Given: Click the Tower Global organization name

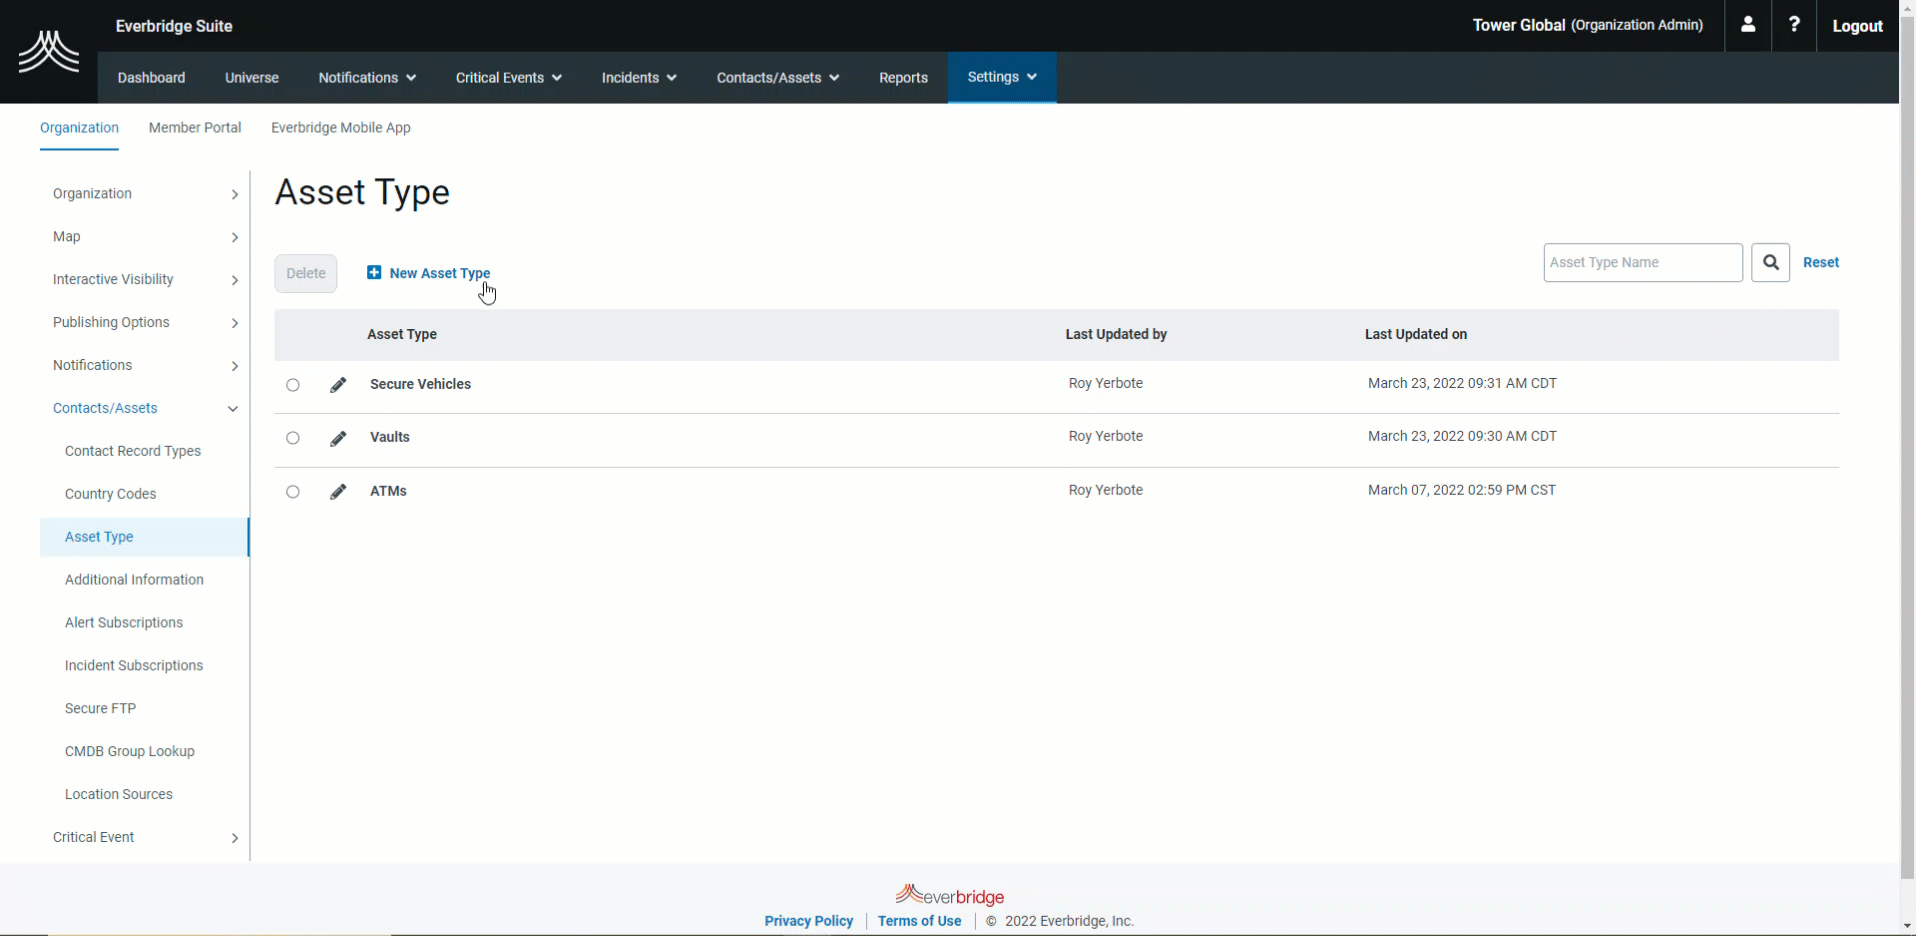Looking at the screenshot, I should [1518, 25].
